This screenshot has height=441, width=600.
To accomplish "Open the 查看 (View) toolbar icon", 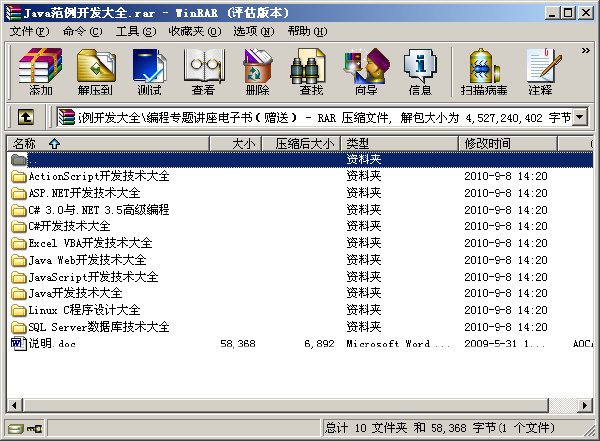I will [203, 72].
